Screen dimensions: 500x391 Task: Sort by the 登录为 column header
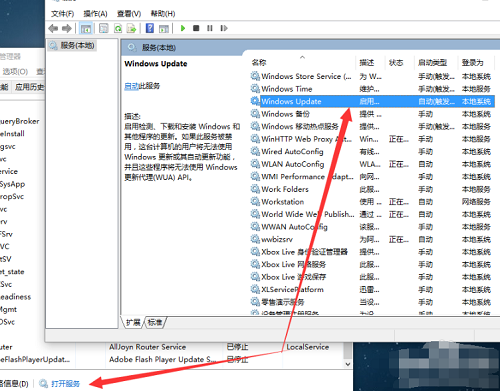[472, 62]
